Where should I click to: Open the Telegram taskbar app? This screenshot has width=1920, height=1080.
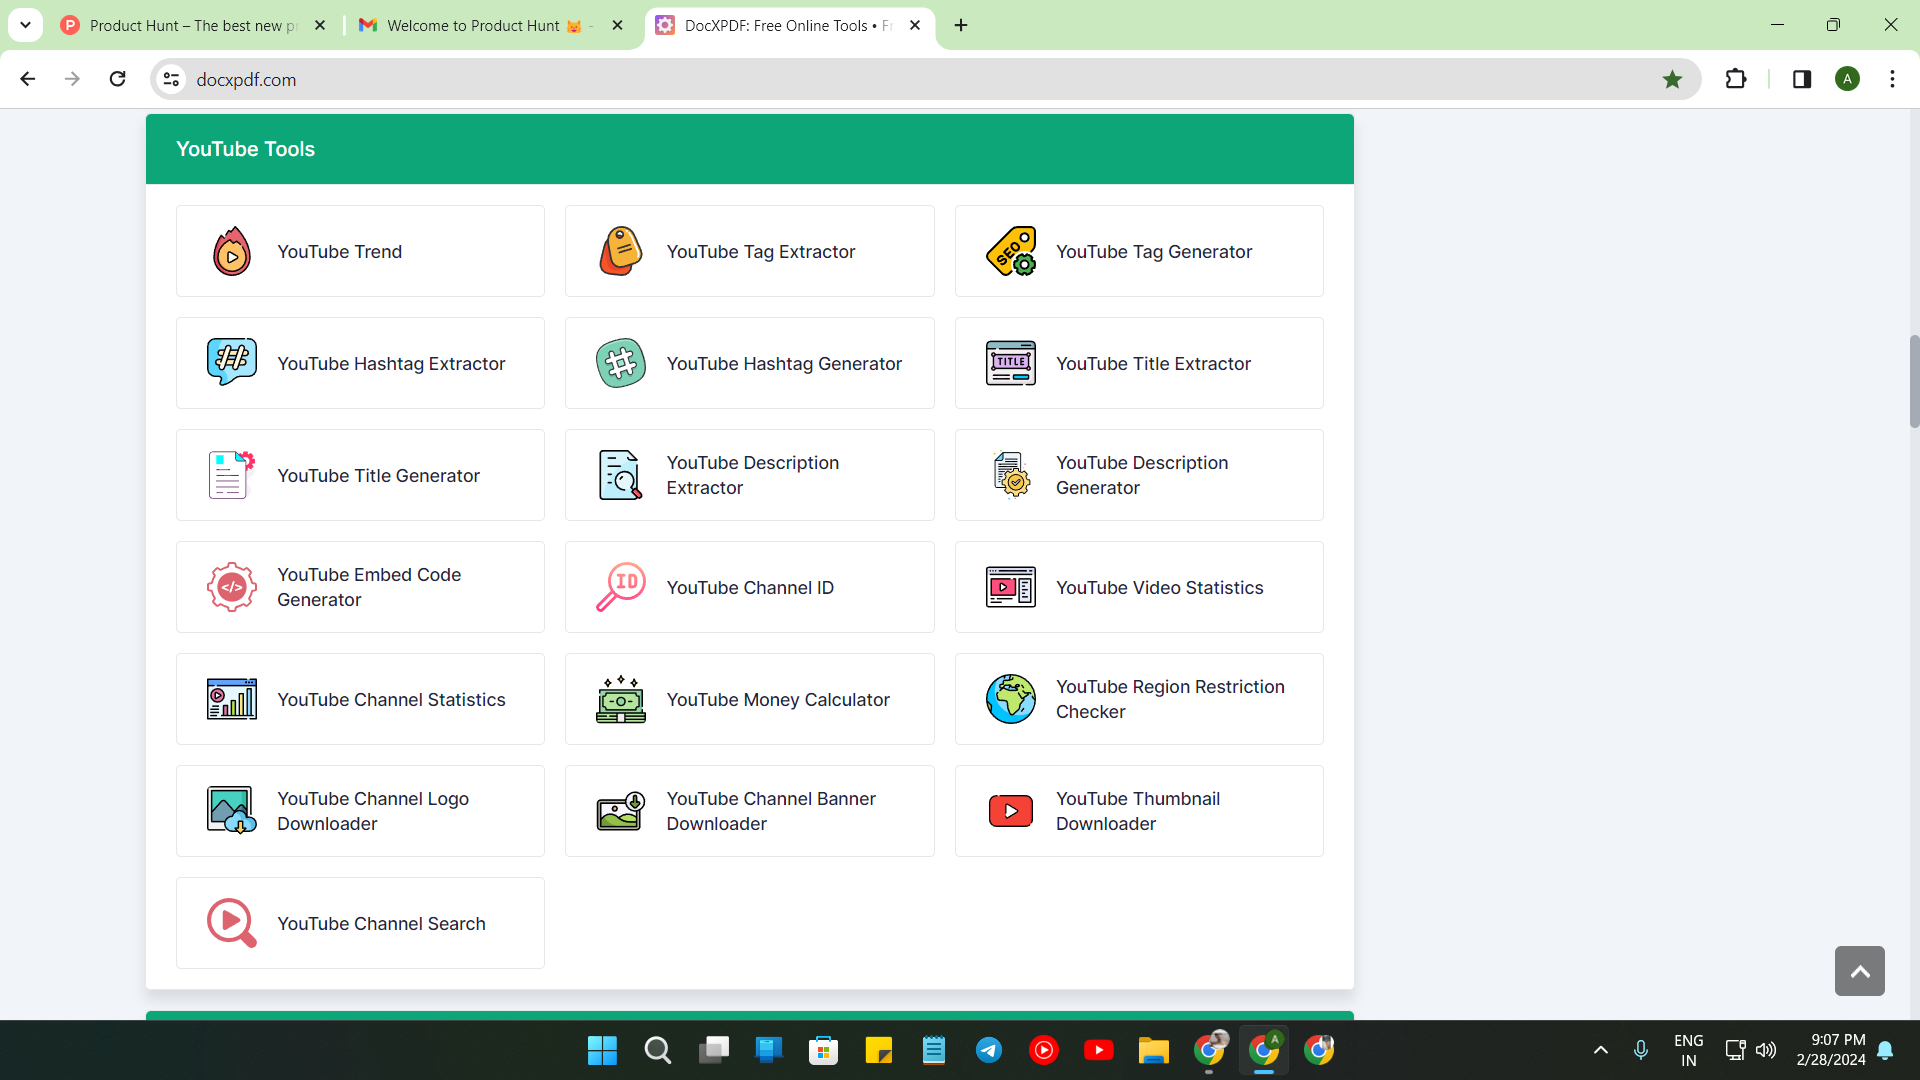coord(989,1050)
